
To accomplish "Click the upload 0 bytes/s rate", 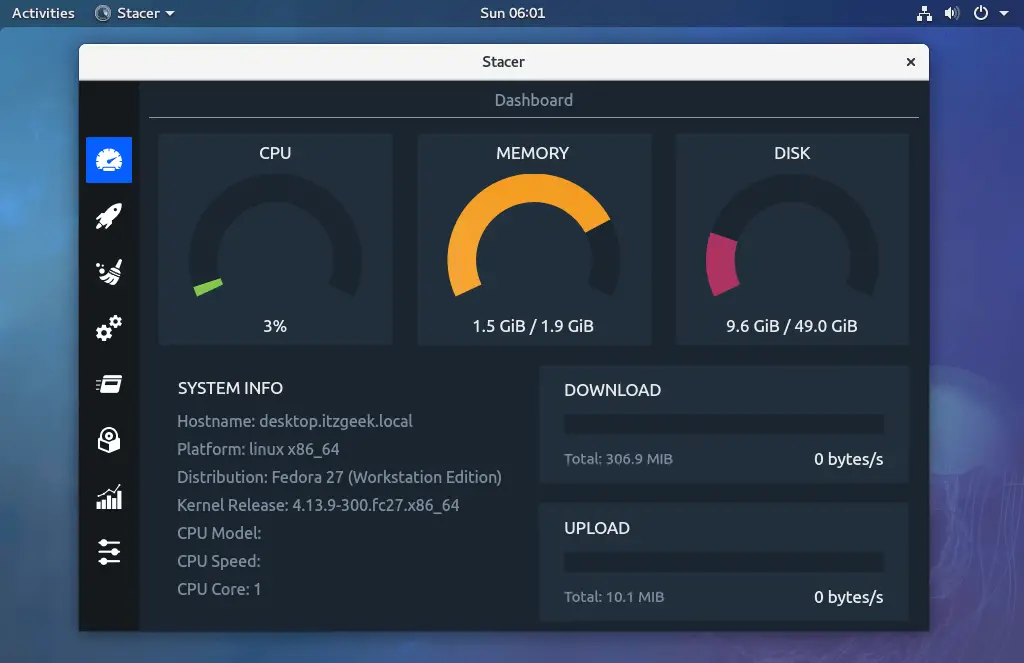I will point(848,597).
